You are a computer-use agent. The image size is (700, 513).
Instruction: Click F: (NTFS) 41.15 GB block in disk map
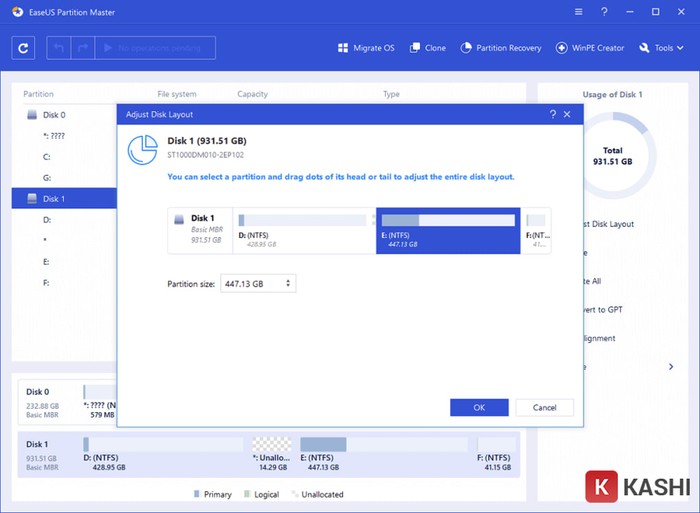(x=496, y=454)
